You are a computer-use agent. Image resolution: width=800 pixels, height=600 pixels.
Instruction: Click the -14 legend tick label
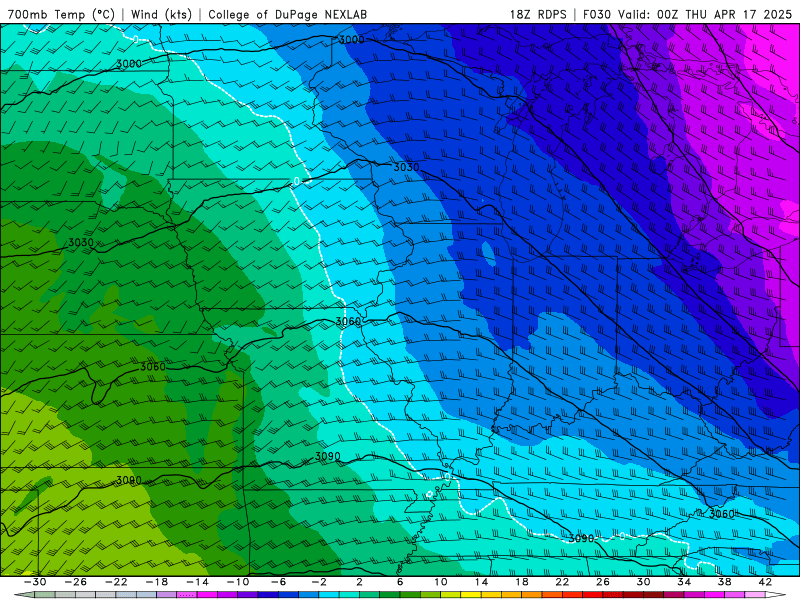197,582
